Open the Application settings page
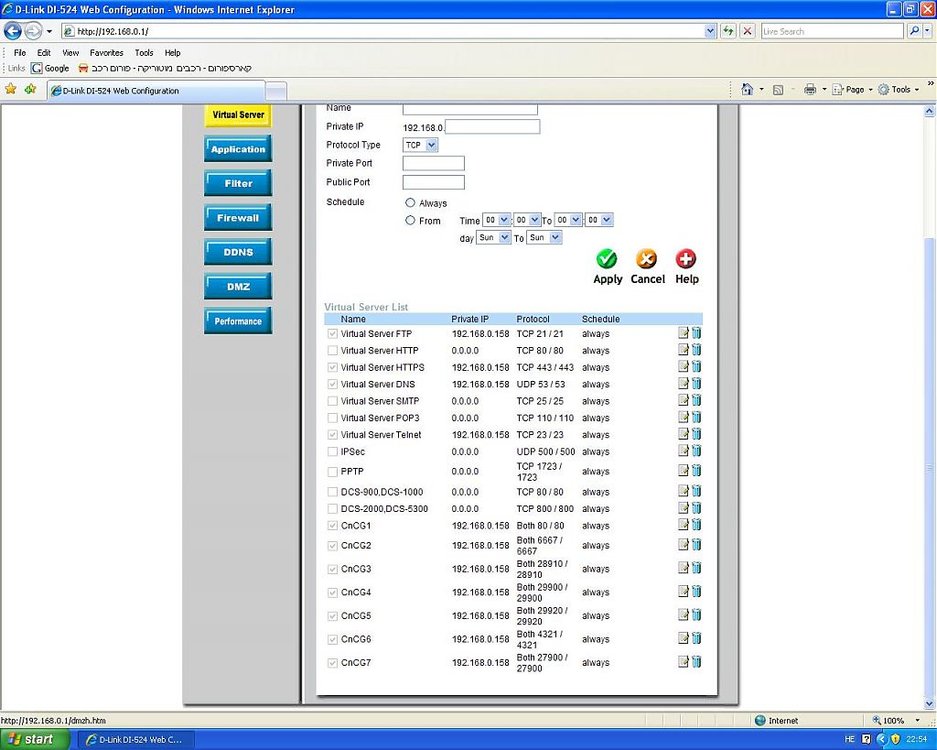The image size is (937, 750). [x=238, y=149]
